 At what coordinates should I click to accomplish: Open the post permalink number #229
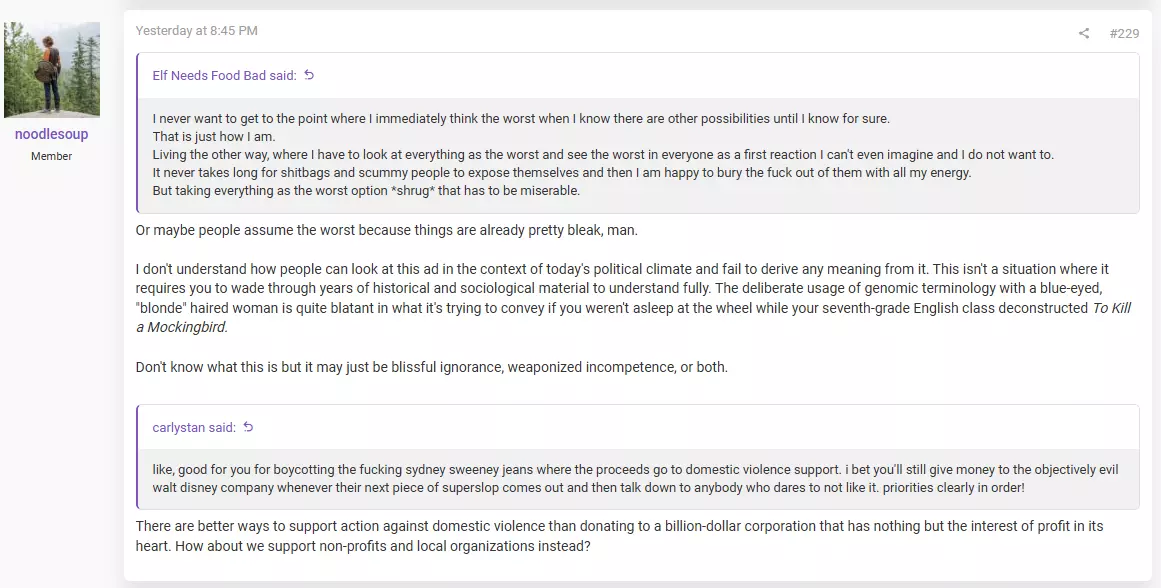click(x=1124, y=33)
